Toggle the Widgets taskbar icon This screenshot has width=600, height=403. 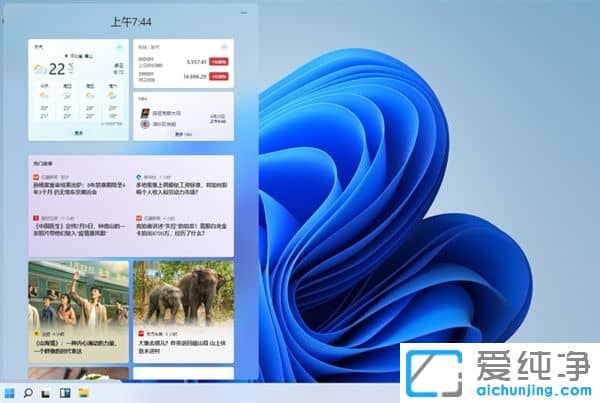pos(65,393)
